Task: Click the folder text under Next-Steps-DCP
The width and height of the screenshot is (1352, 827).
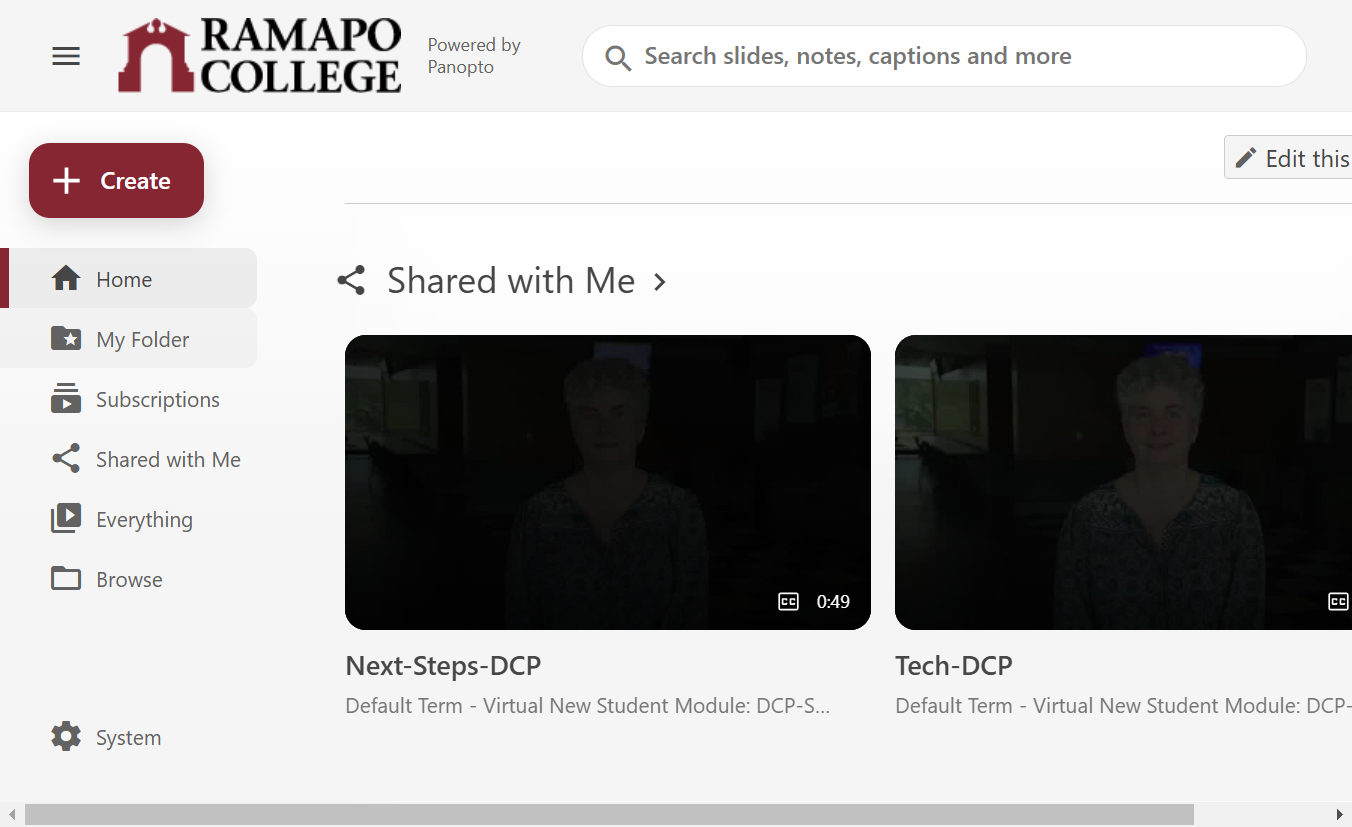Action: click(x=588, y=706)
